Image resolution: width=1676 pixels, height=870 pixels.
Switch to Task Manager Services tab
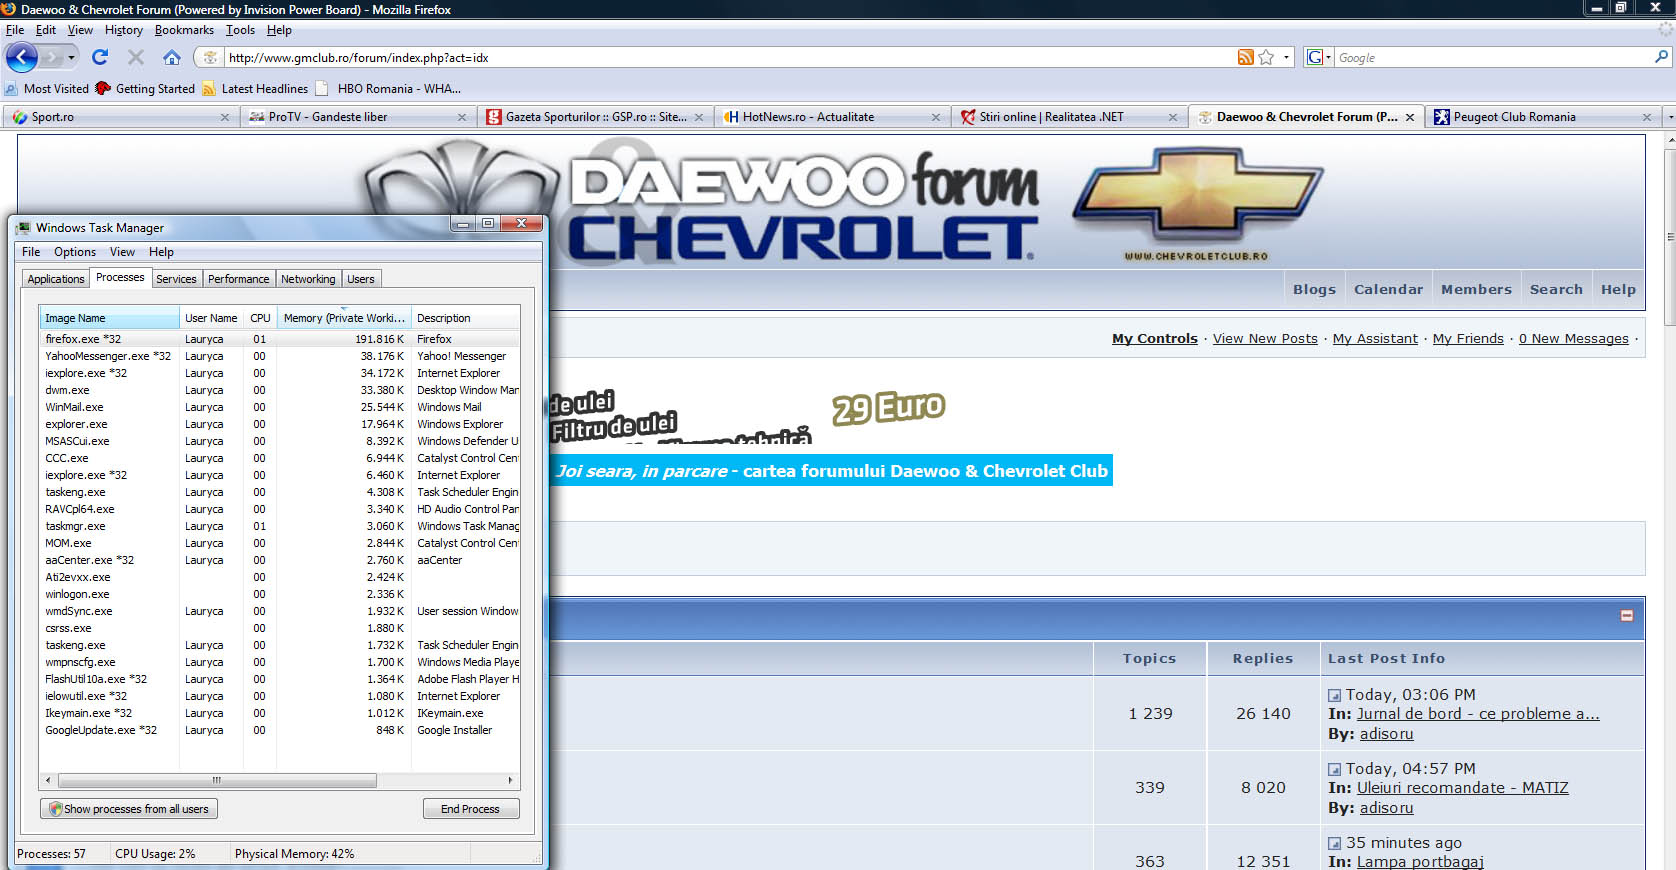point(176,279)
